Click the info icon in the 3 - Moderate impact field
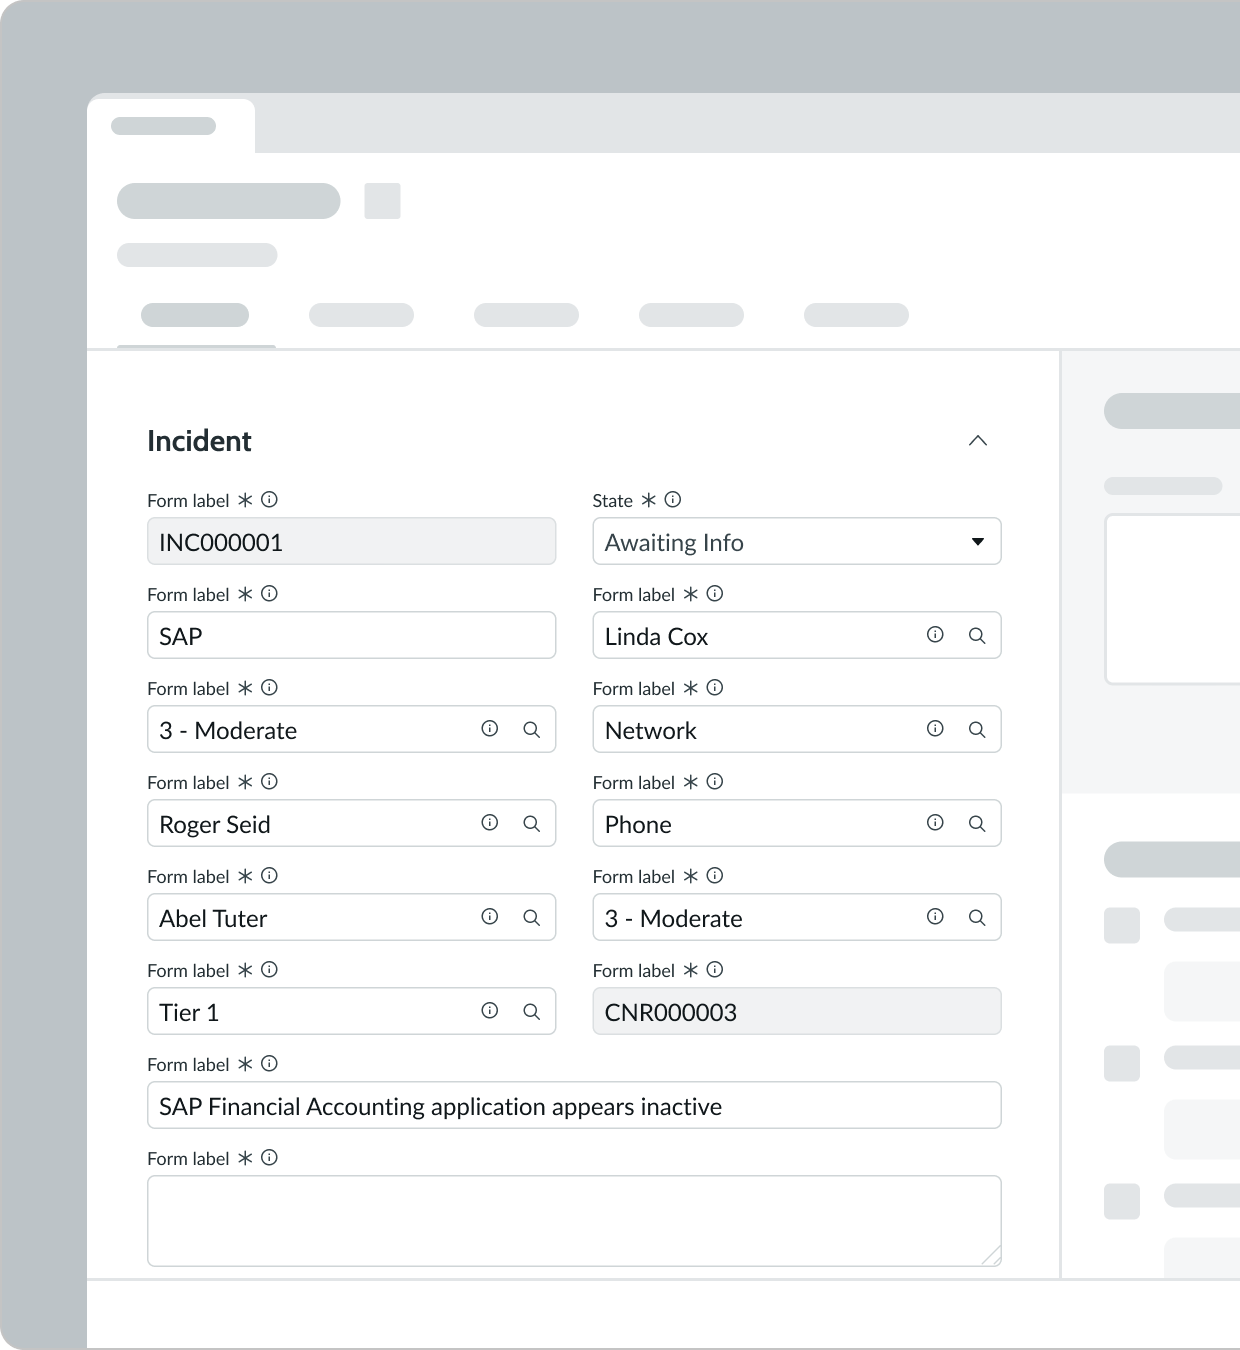This screenshot has height=1350, width=1240. click(x=489, y=729)
